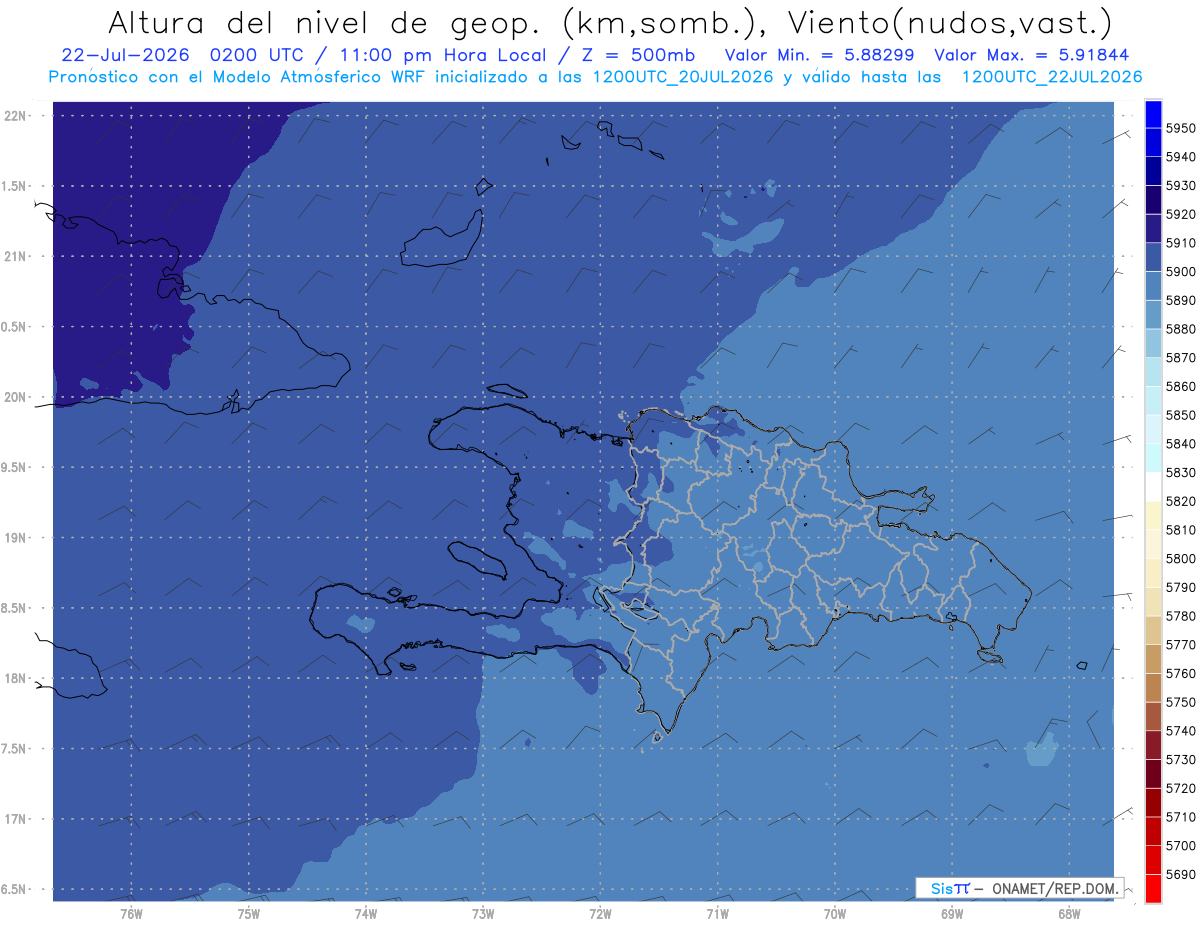The height and width of the screenshot is (927, 1200).
Task: Click the ONAMET/REP.DOM. credit box
Action: [x=1020, y=888]
